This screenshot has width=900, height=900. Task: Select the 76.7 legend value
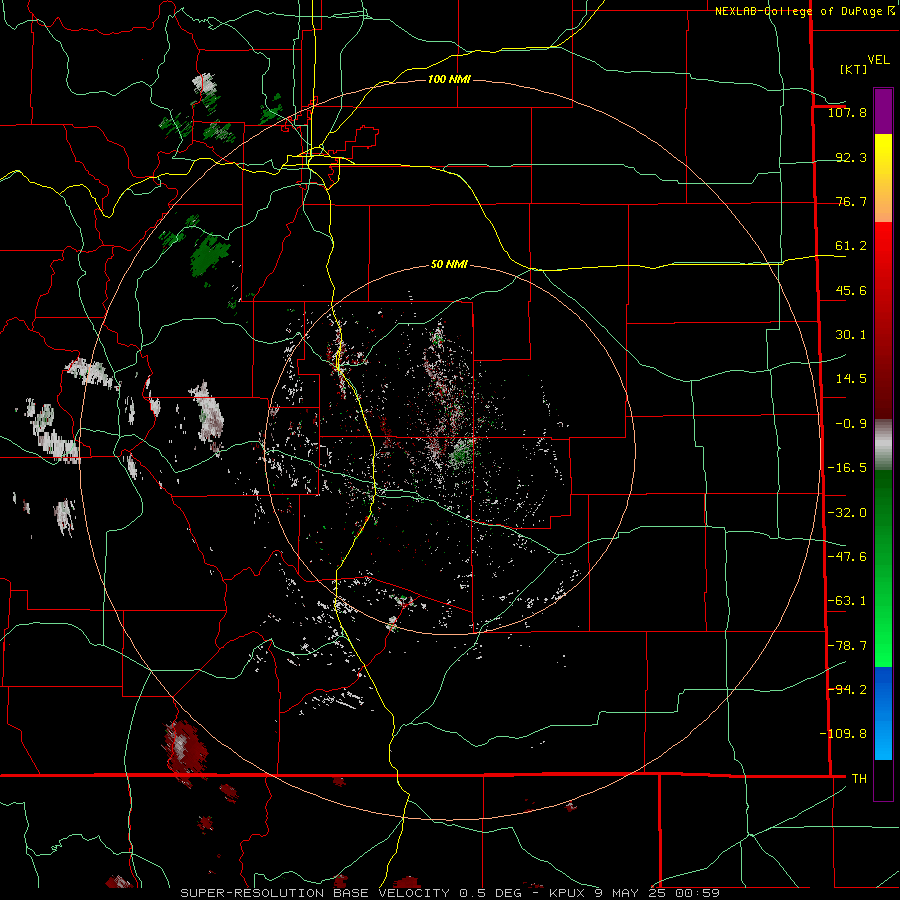coord(851,201)
